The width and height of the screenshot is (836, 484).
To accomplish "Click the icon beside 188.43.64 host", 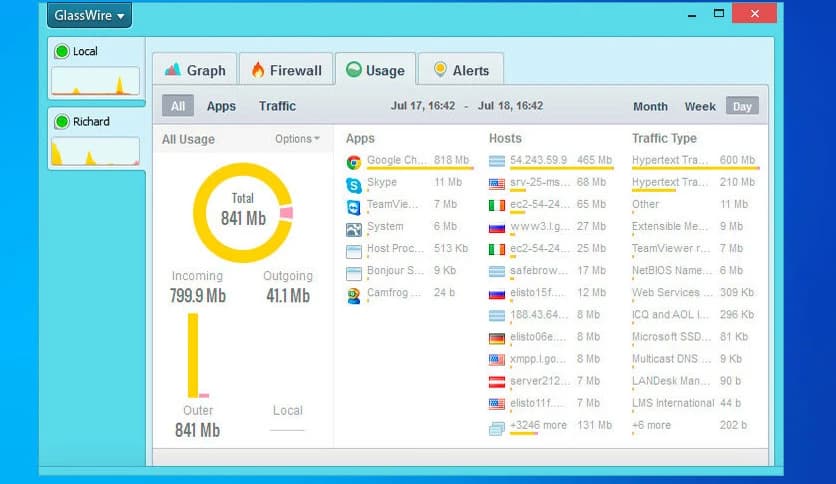I will (496, 316).
